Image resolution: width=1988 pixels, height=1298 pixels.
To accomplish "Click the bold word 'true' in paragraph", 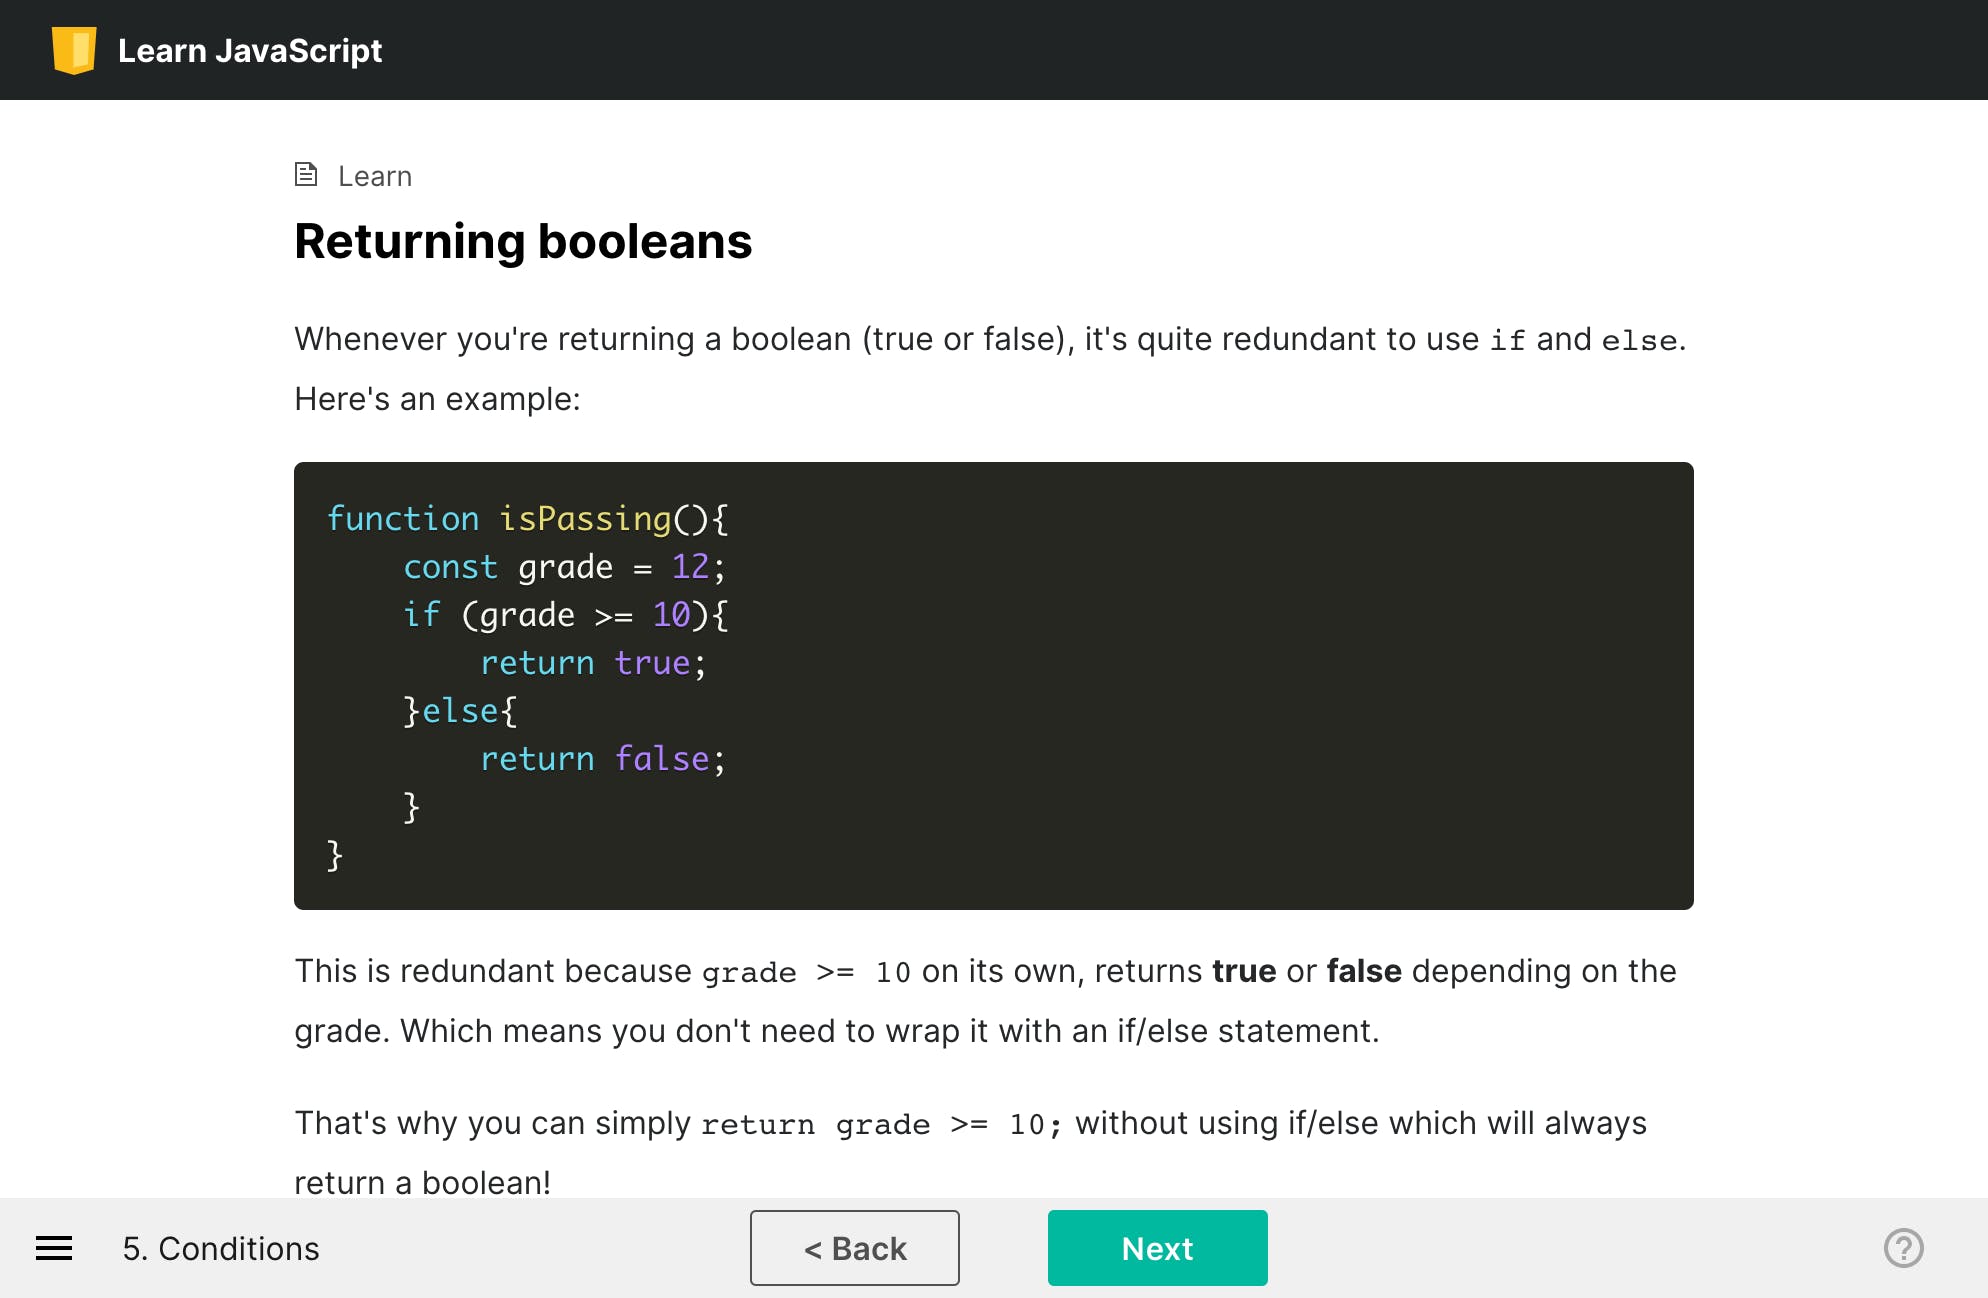I will pos(1243,971).
